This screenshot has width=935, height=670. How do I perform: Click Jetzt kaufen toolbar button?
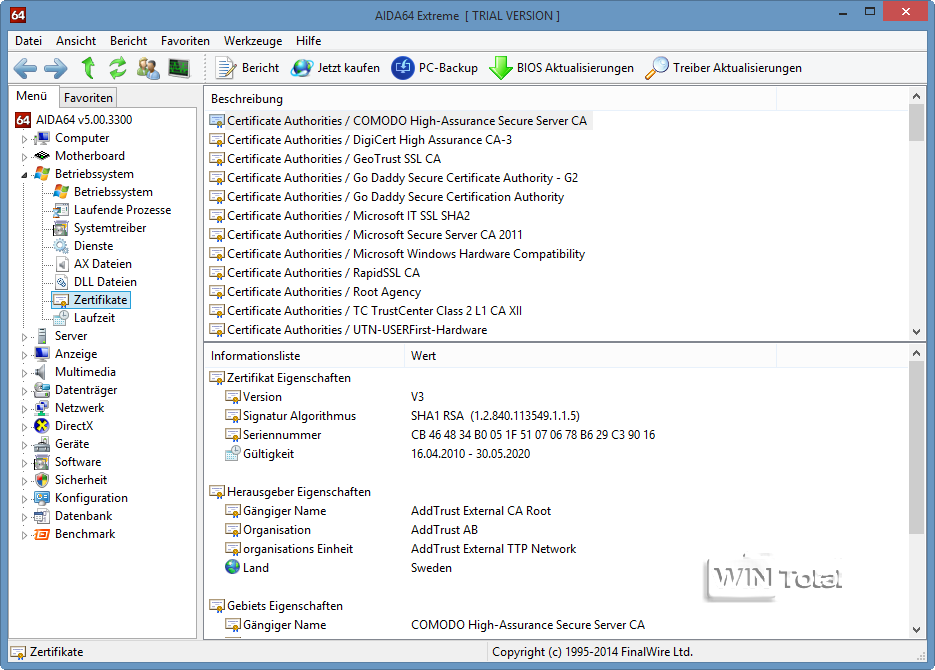[x=335, y=68]
